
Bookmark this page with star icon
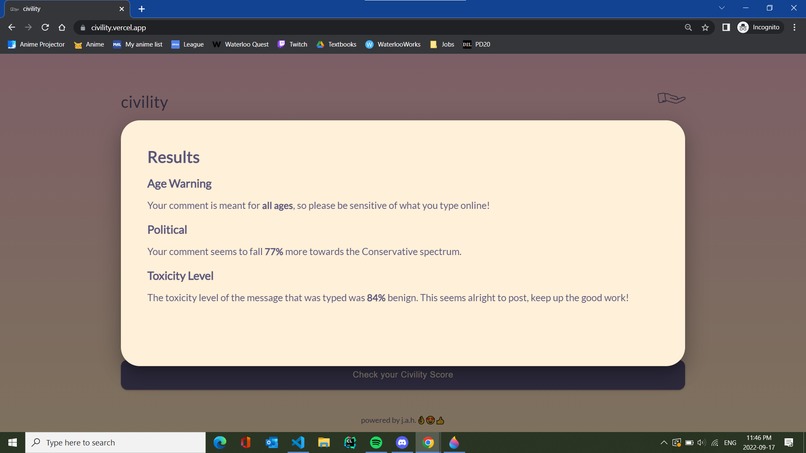pyautogui.click(x=705, y=27)
